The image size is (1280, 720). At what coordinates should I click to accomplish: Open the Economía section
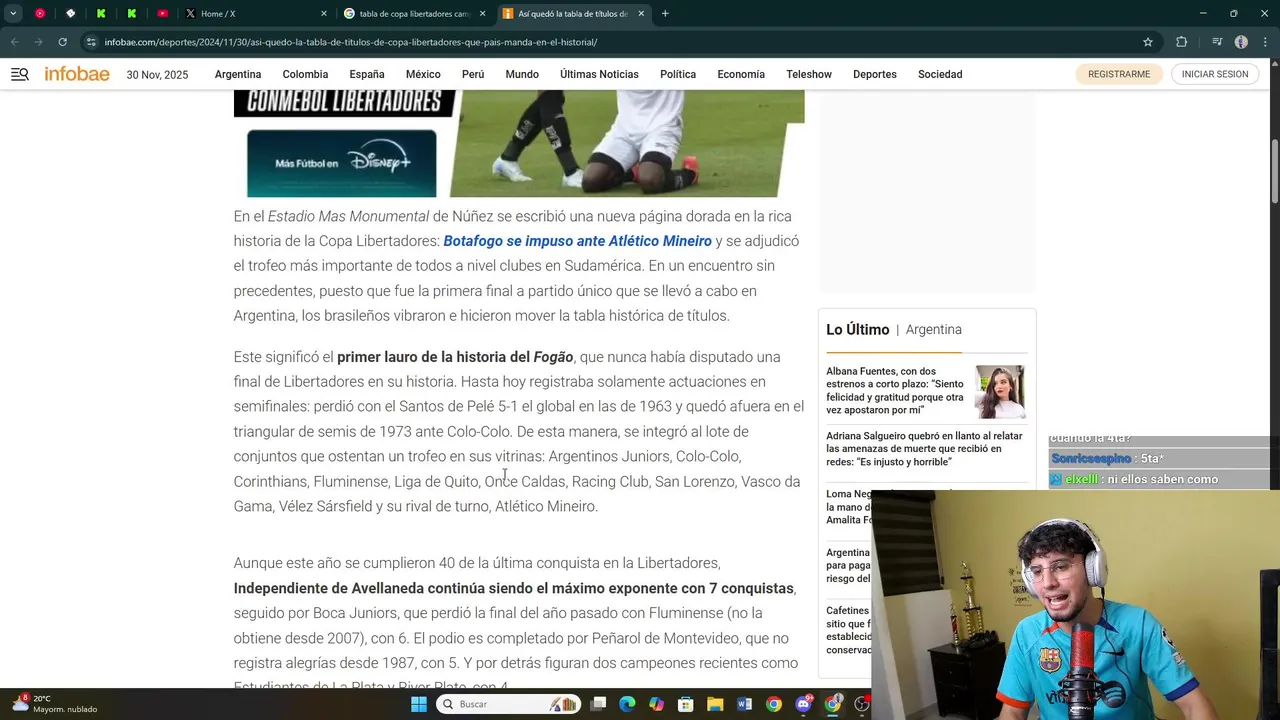point(741,74)
